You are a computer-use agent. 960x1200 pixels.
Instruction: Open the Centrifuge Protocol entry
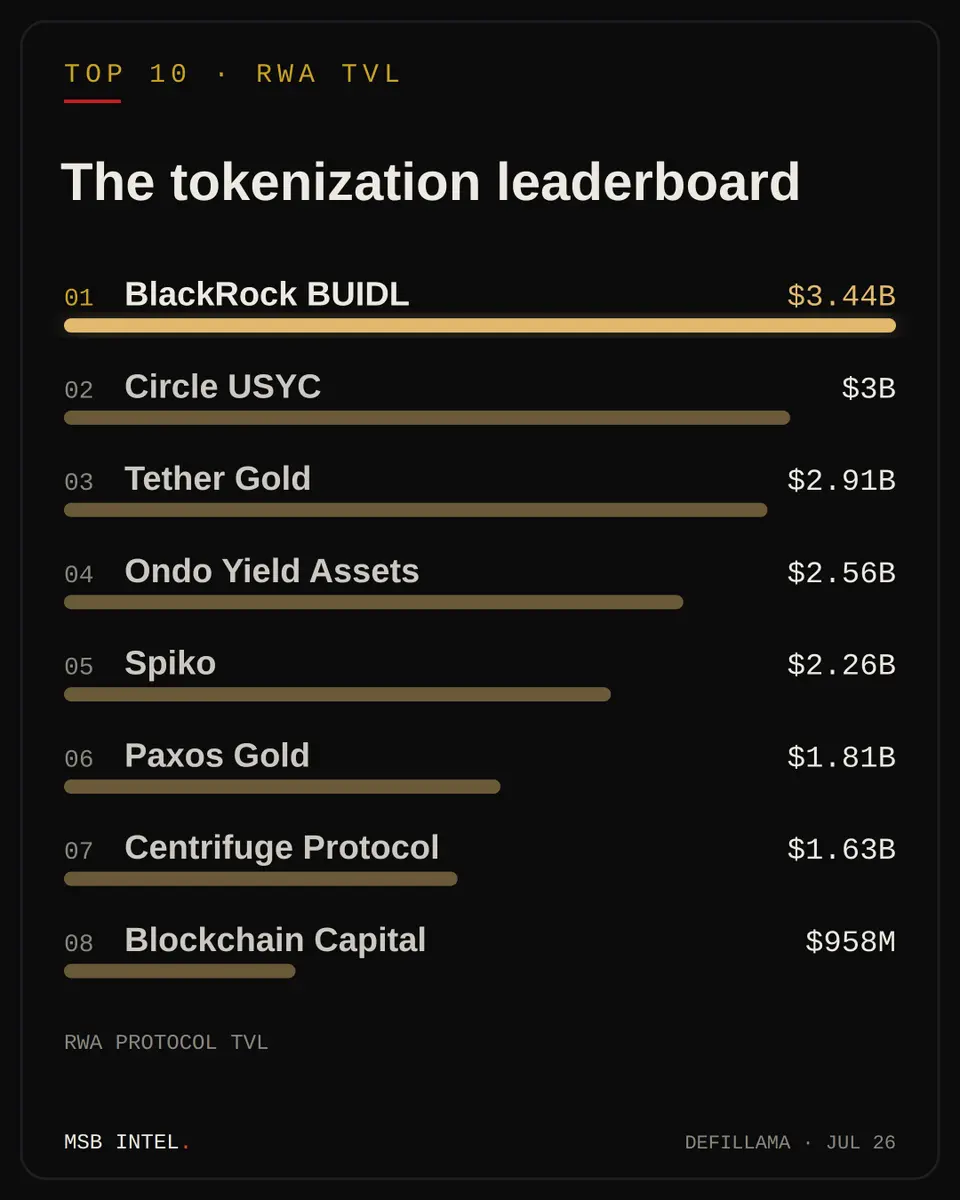(x=282, y=848)
